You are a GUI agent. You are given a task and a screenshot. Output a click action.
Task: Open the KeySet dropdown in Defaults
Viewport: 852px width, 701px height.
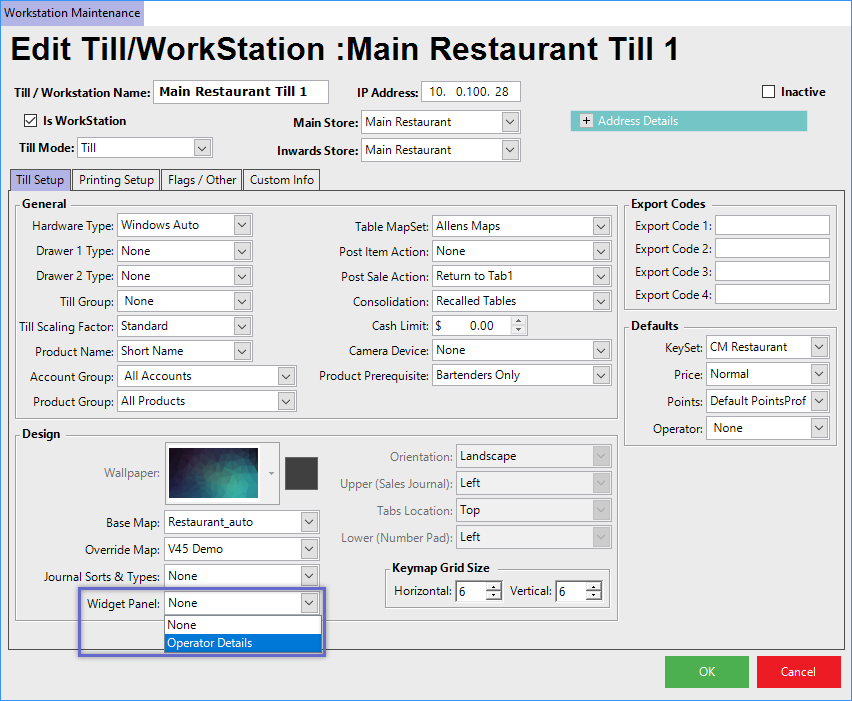819,347
